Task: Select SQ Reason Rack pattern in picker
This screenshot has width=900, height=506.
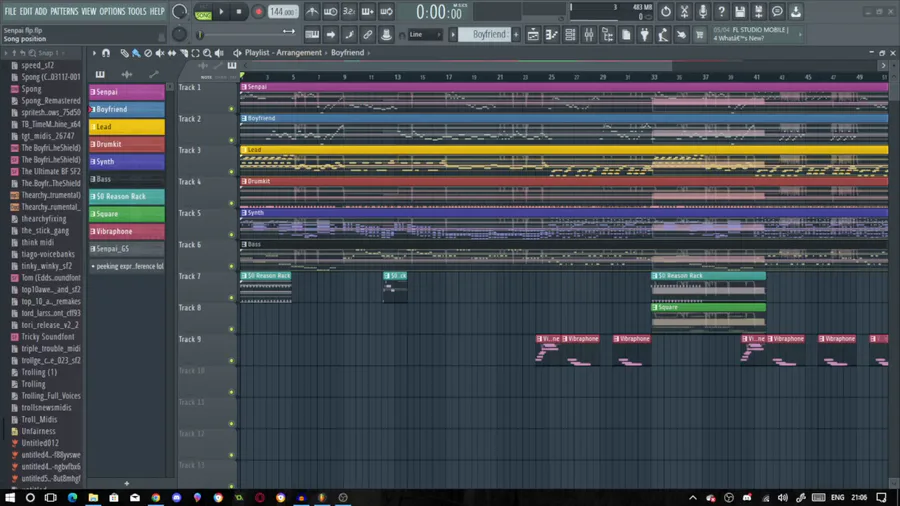Action: coord(127,197)
